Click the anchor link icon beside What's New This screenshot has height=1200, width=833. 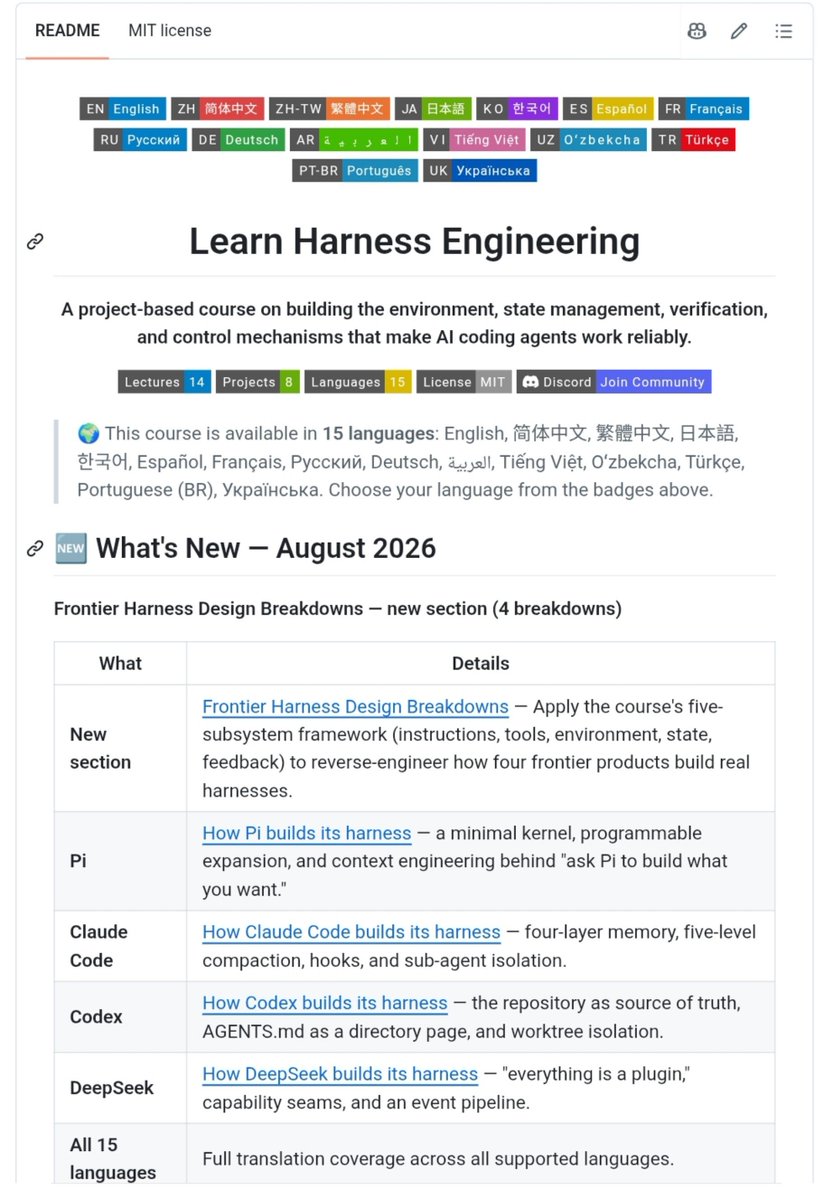(x=35, y=548)
